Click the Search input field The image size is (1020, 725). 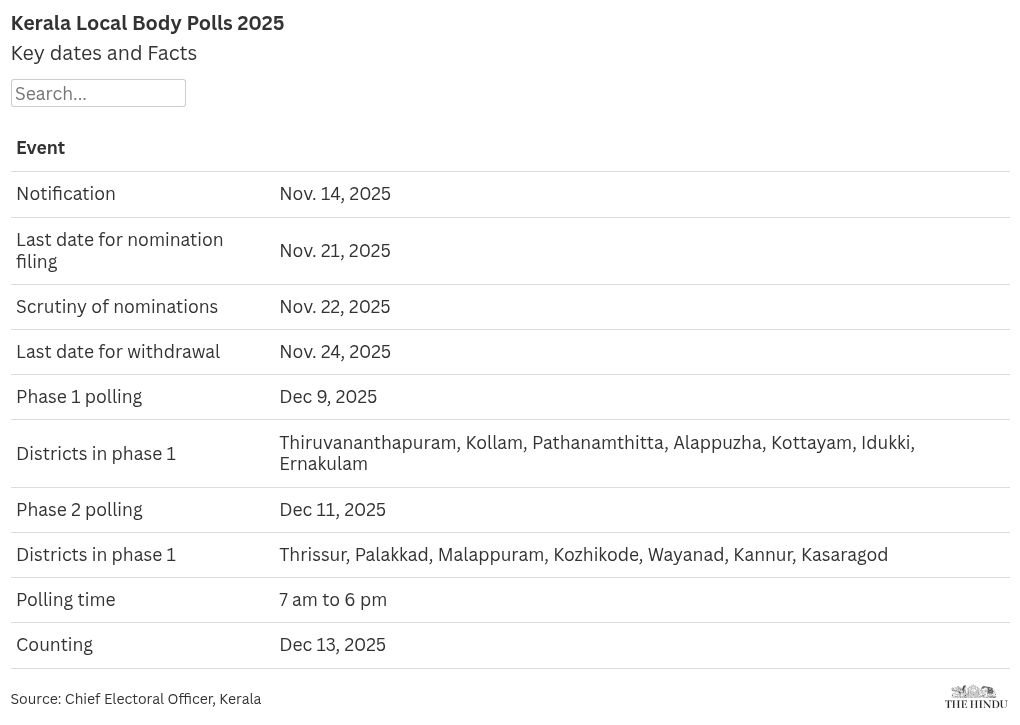pyautogui.click(x=98, y=93)
